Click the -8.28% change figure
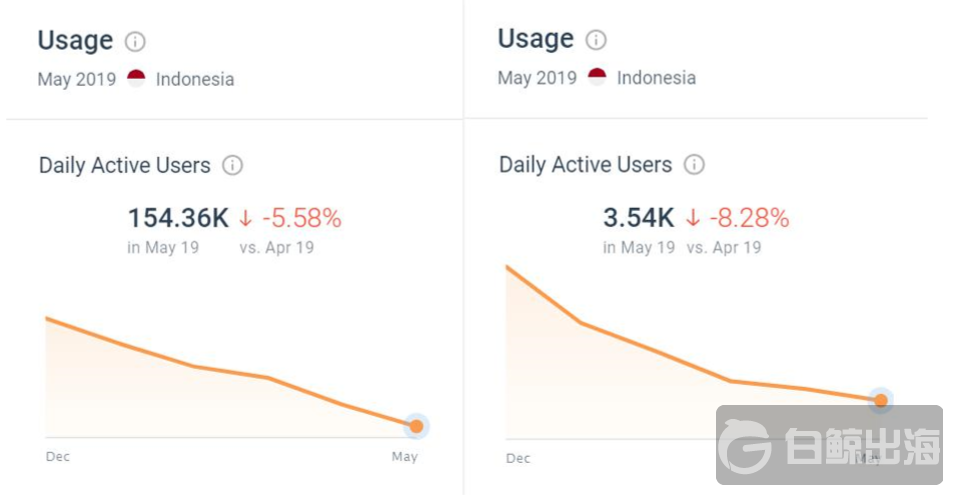The image size is (953, 495). click(749, 217)
